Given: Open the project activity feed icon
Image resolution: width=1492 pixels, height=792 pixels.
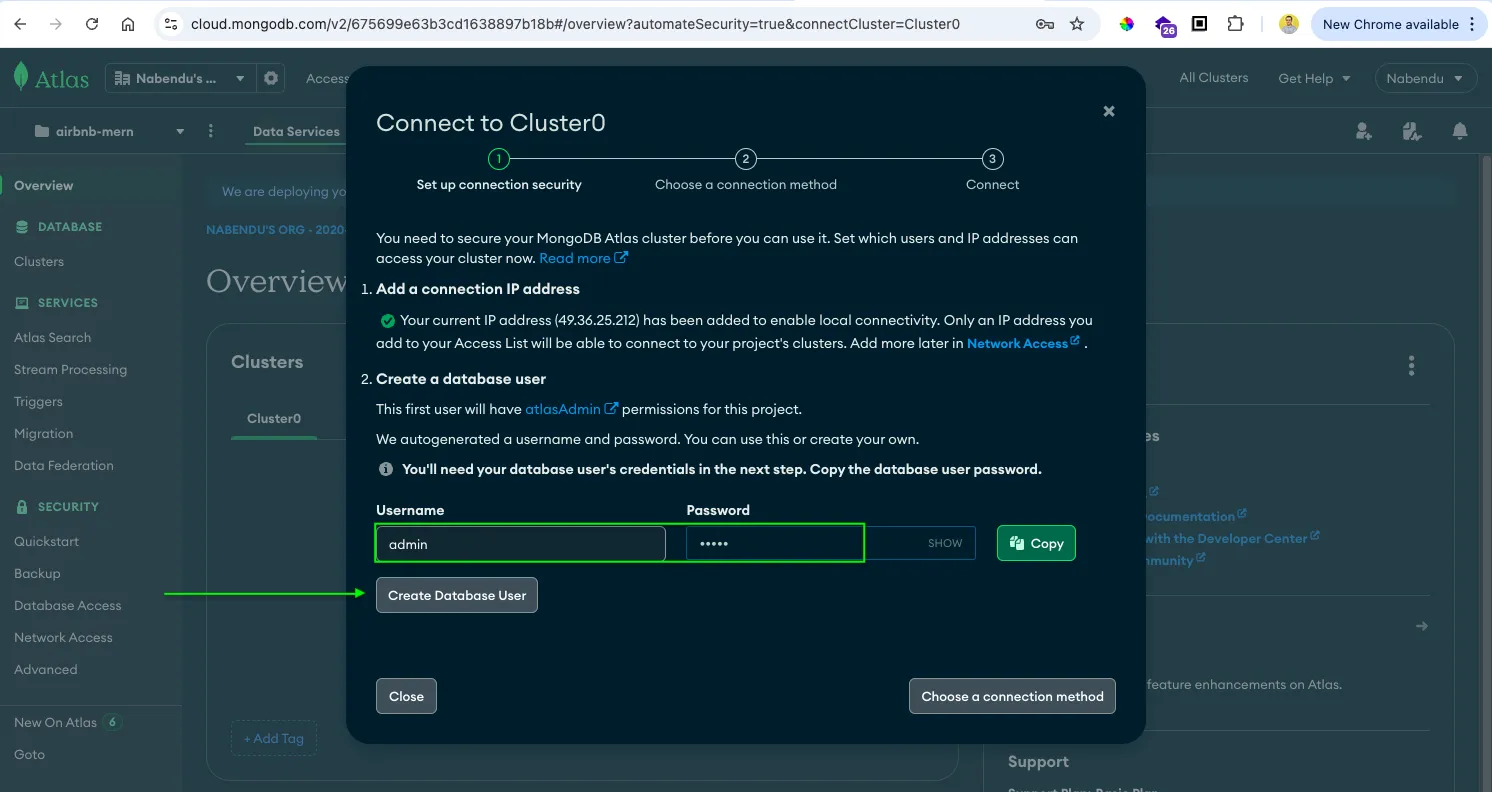Looking at the screenshot, I should click(x=1412, y=131).
